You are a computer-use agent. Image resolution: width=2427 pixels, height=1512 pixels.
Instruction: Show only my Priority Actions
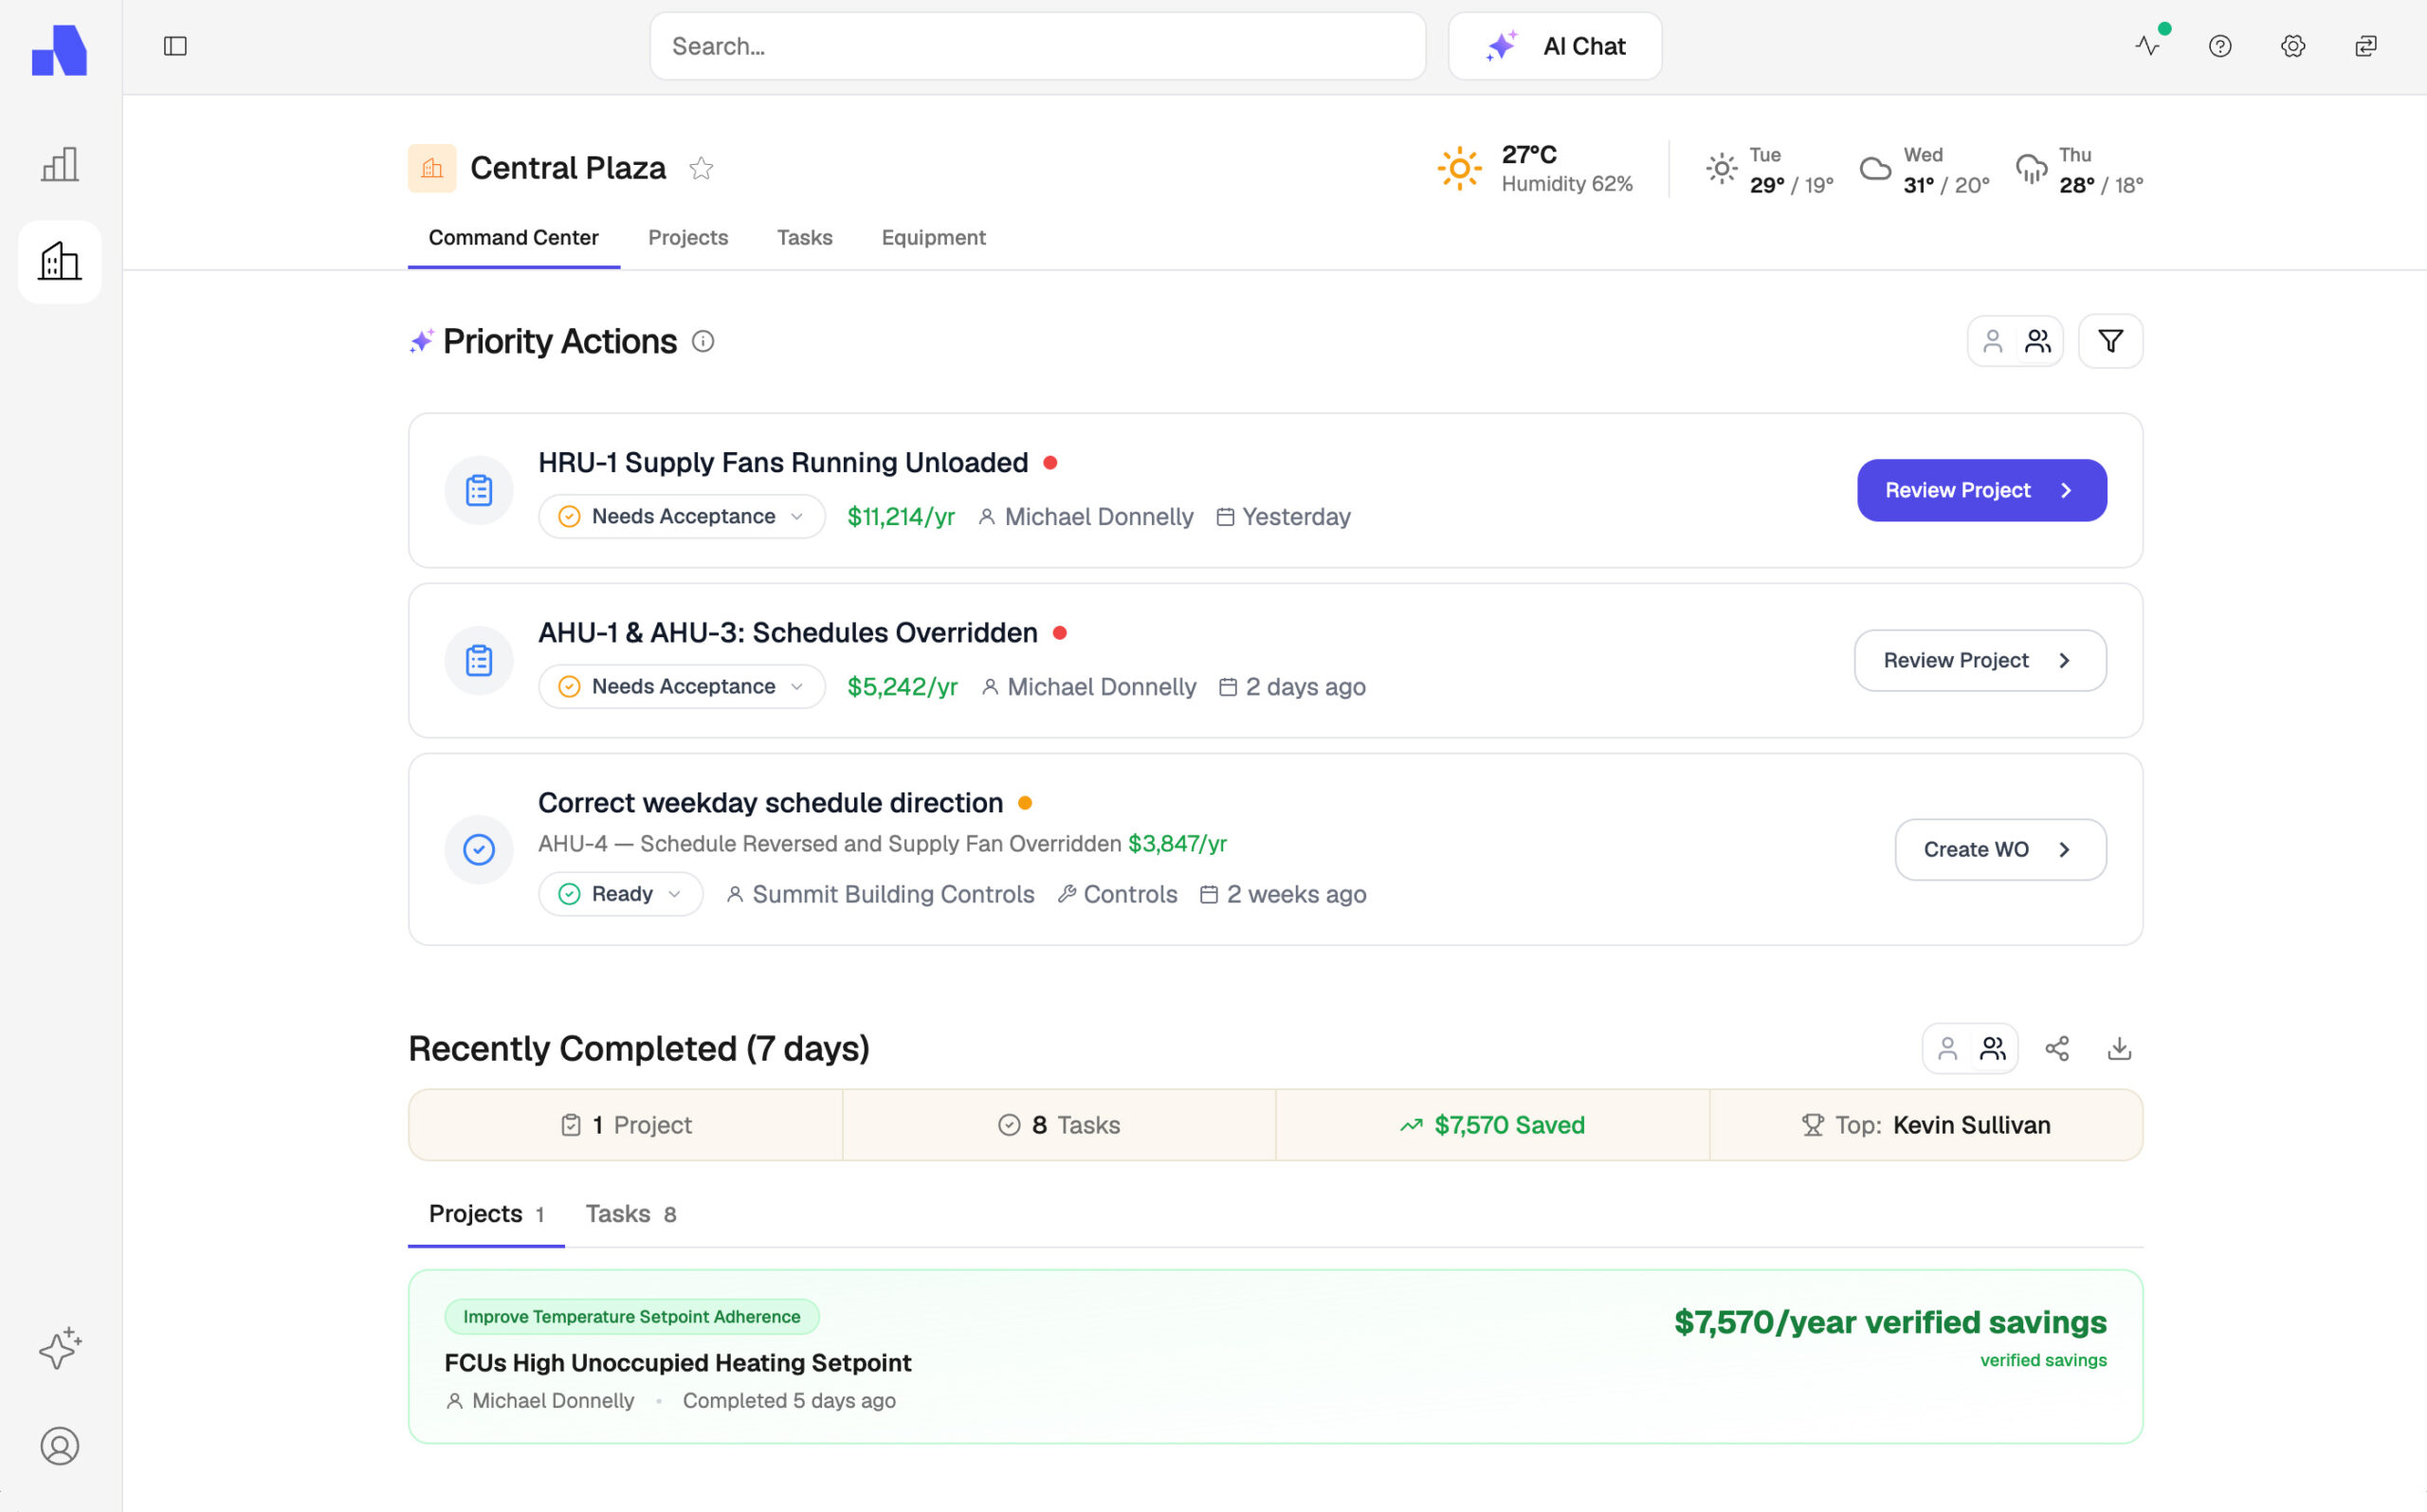1992,341
